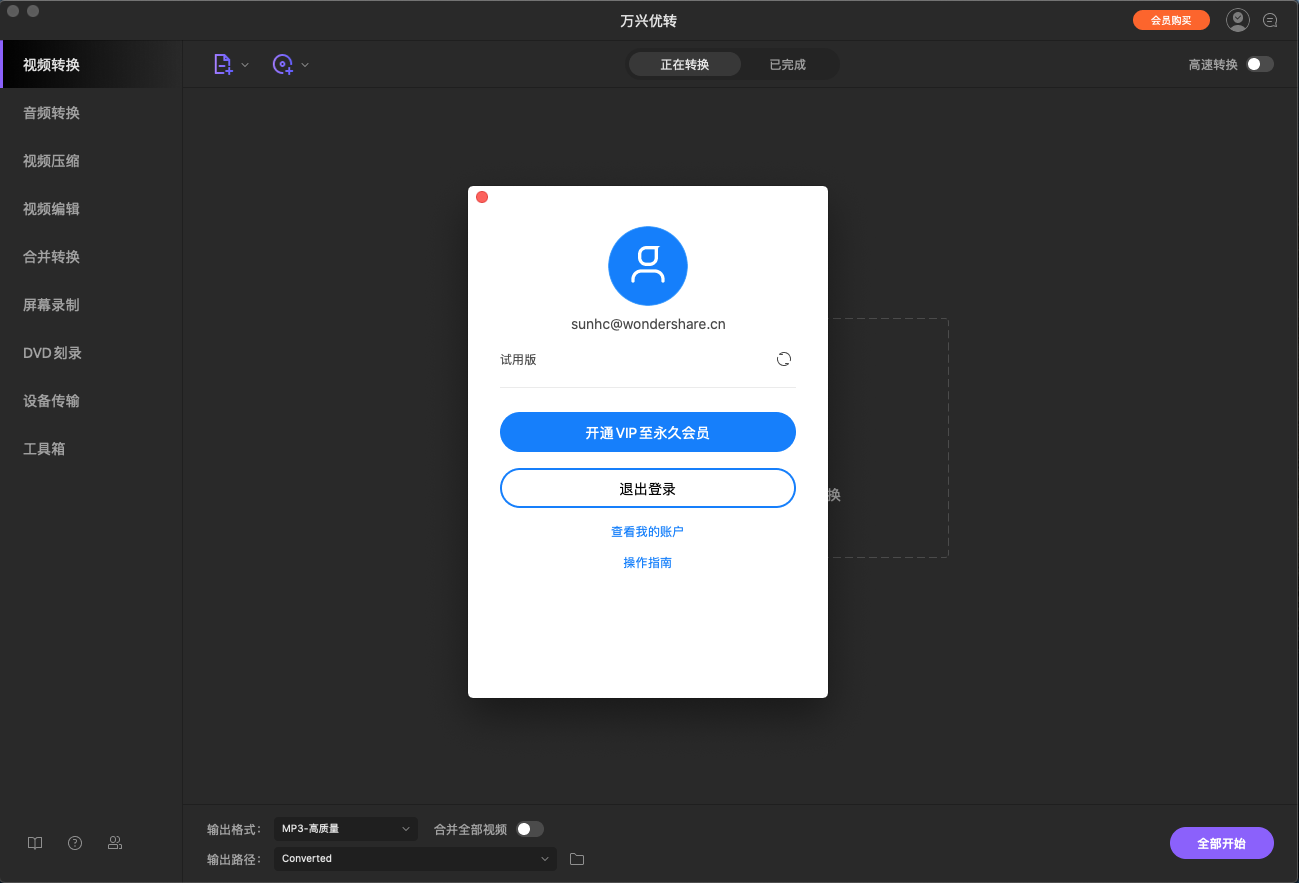The height and width of the screenshot is (883, 1299).
Task: Open the chevron next to add file icon
Action: [244, 63]
